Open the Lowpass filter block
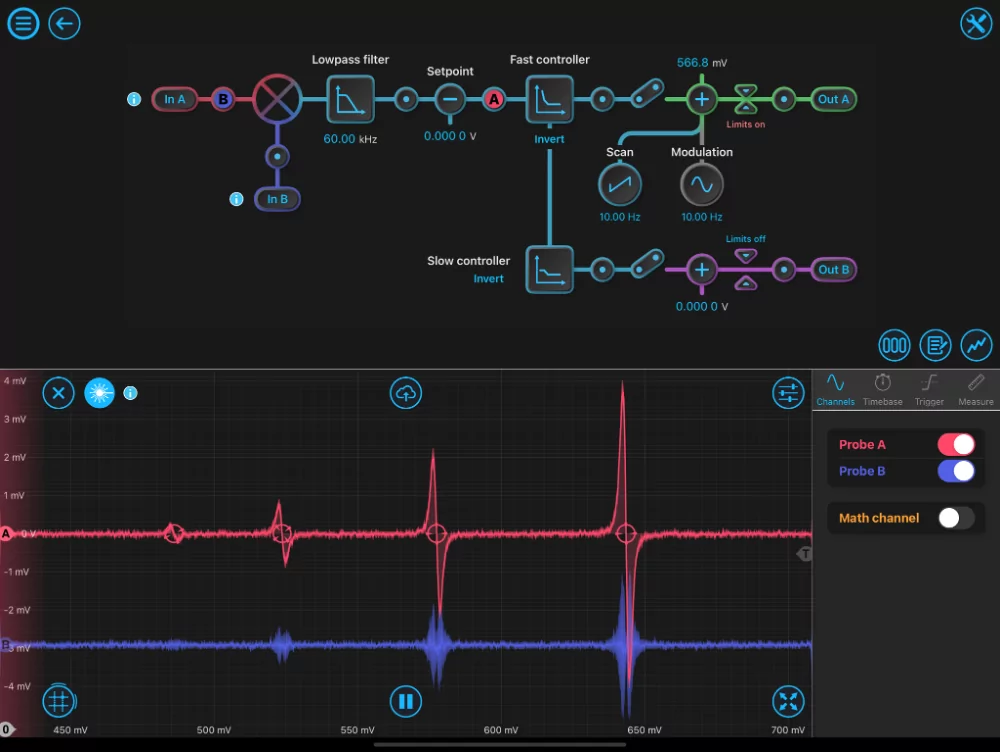This screenshot has height=752, width=1000. click(350, 99)
